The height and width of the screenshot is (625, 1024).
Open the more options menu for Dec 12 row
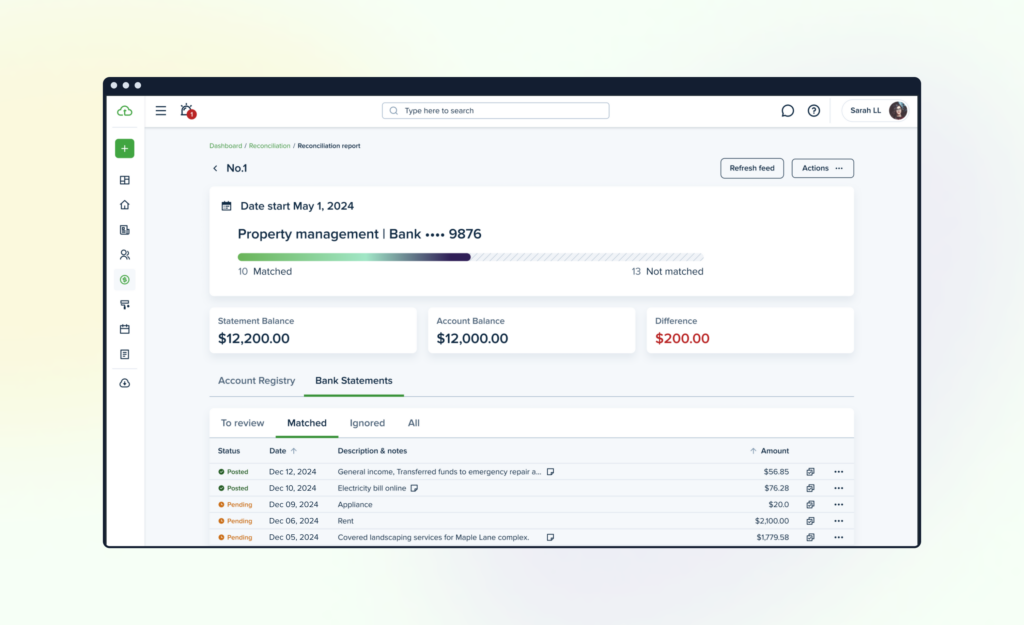point(839,472)
